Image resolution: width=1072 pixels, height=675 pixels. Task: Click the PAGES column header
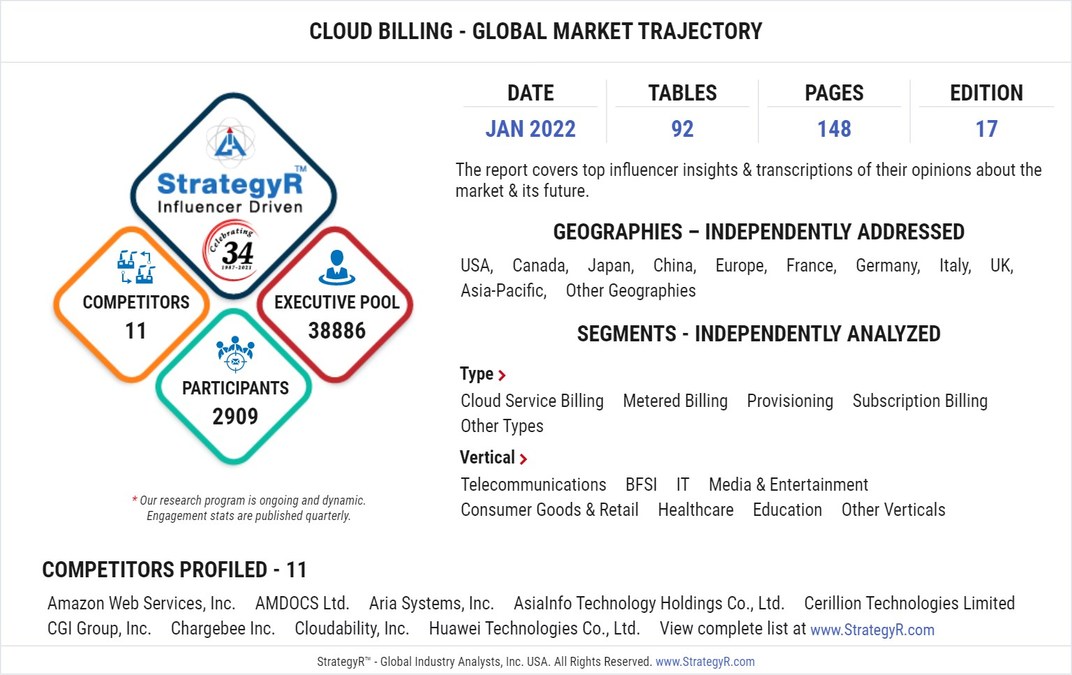click(x=834, y=93)
